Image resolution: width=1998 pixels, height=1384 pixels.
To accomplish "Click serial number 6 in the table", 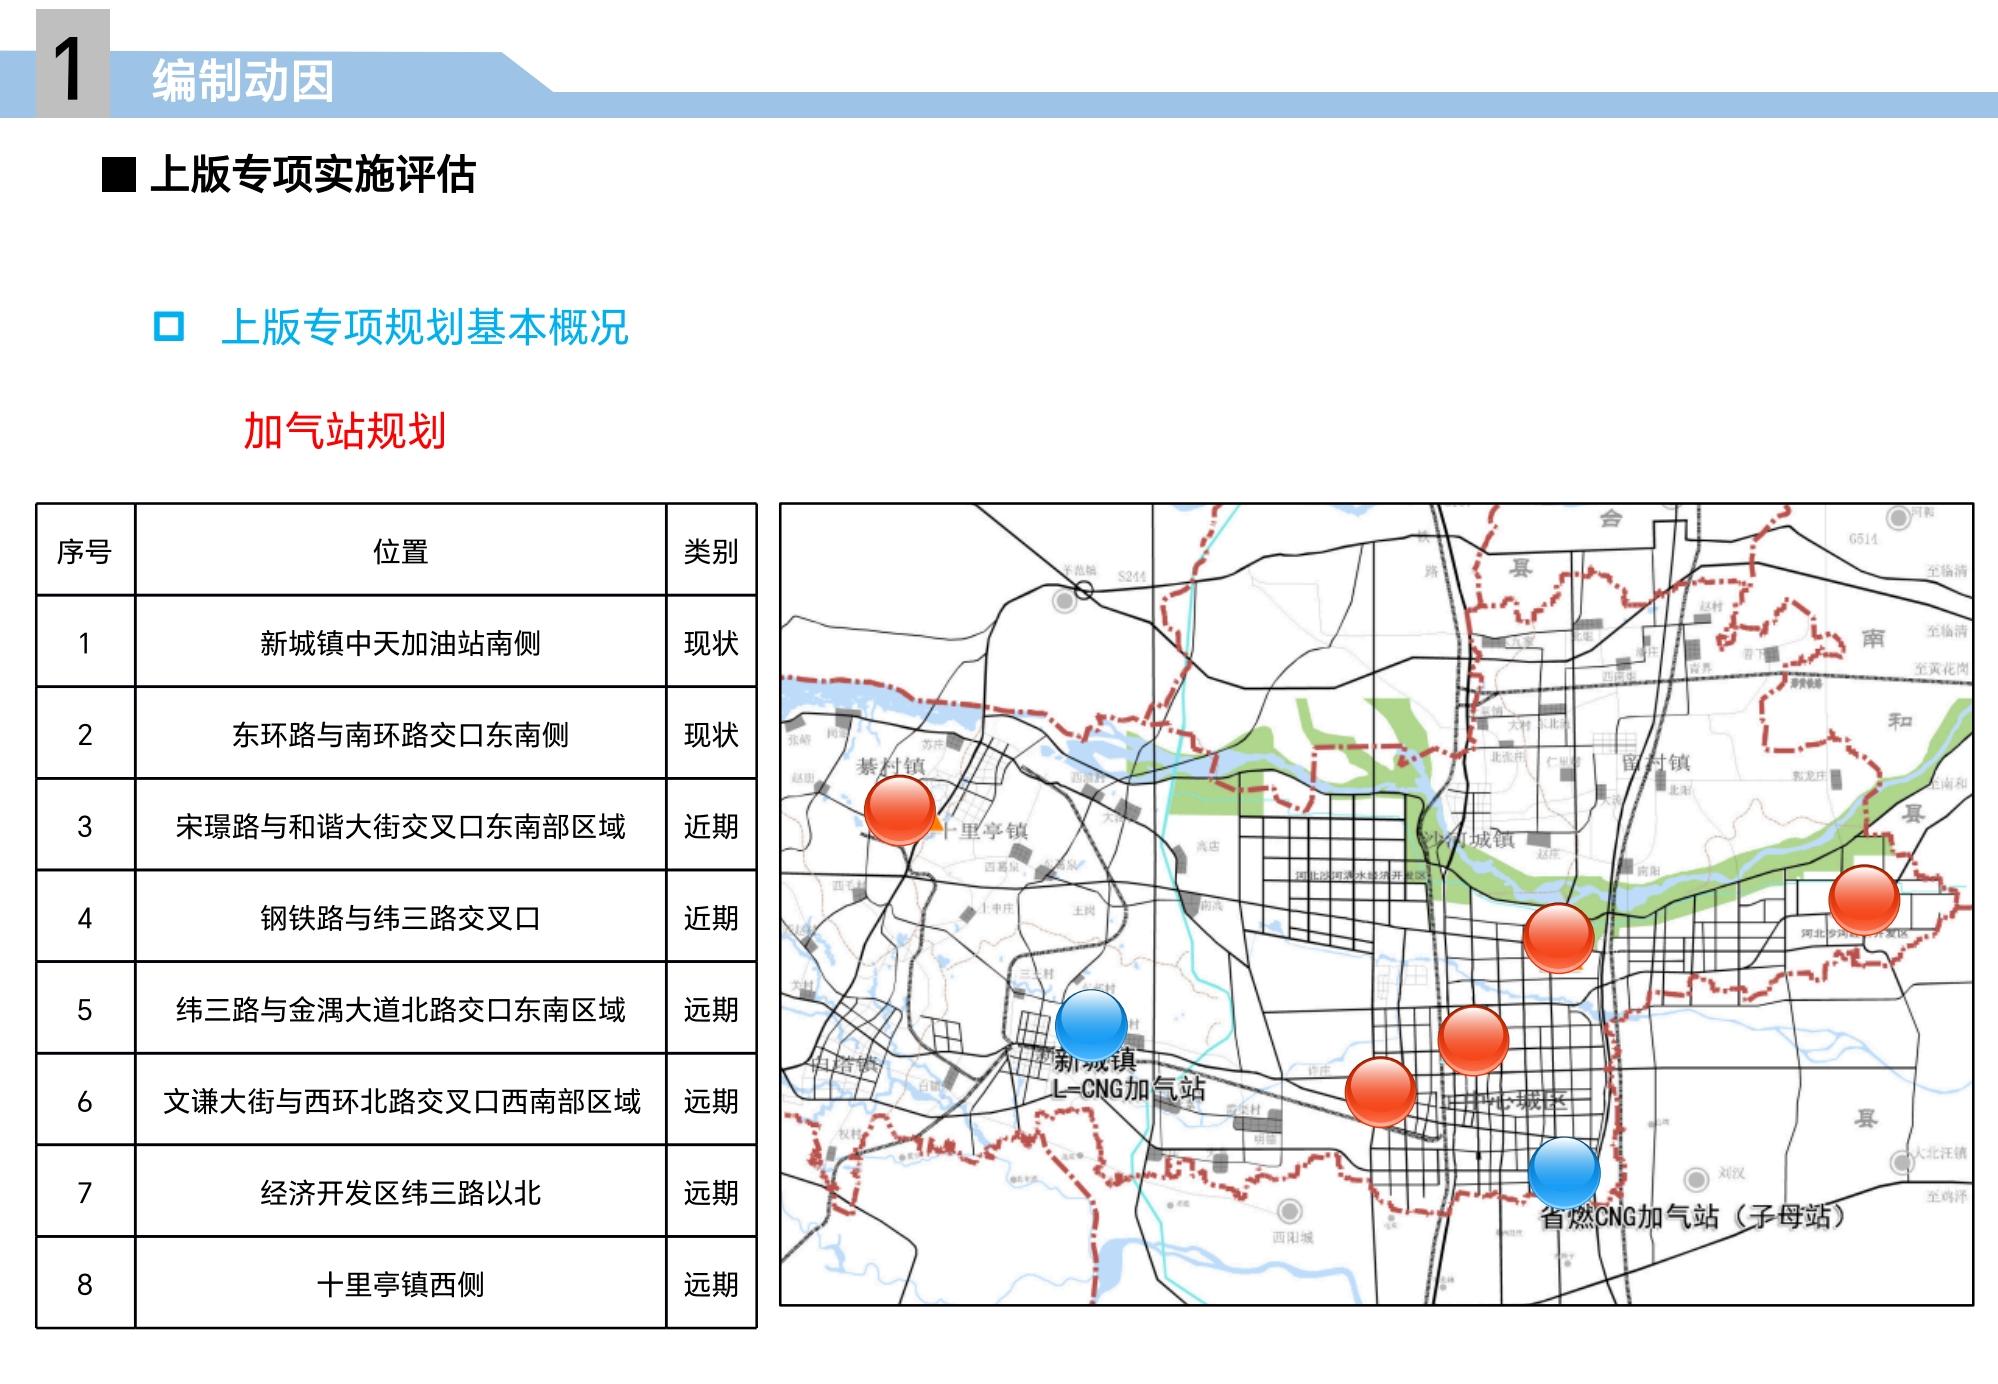I will (x=85, y=1101).
